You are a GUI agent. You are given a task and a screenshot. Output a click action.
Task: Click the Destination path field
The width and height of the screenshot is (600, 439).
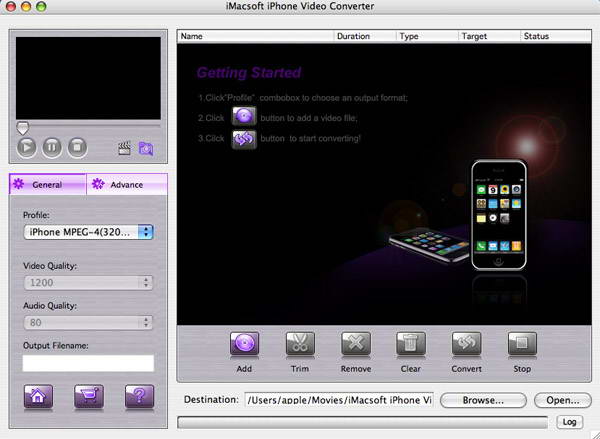tap(339, 400)
